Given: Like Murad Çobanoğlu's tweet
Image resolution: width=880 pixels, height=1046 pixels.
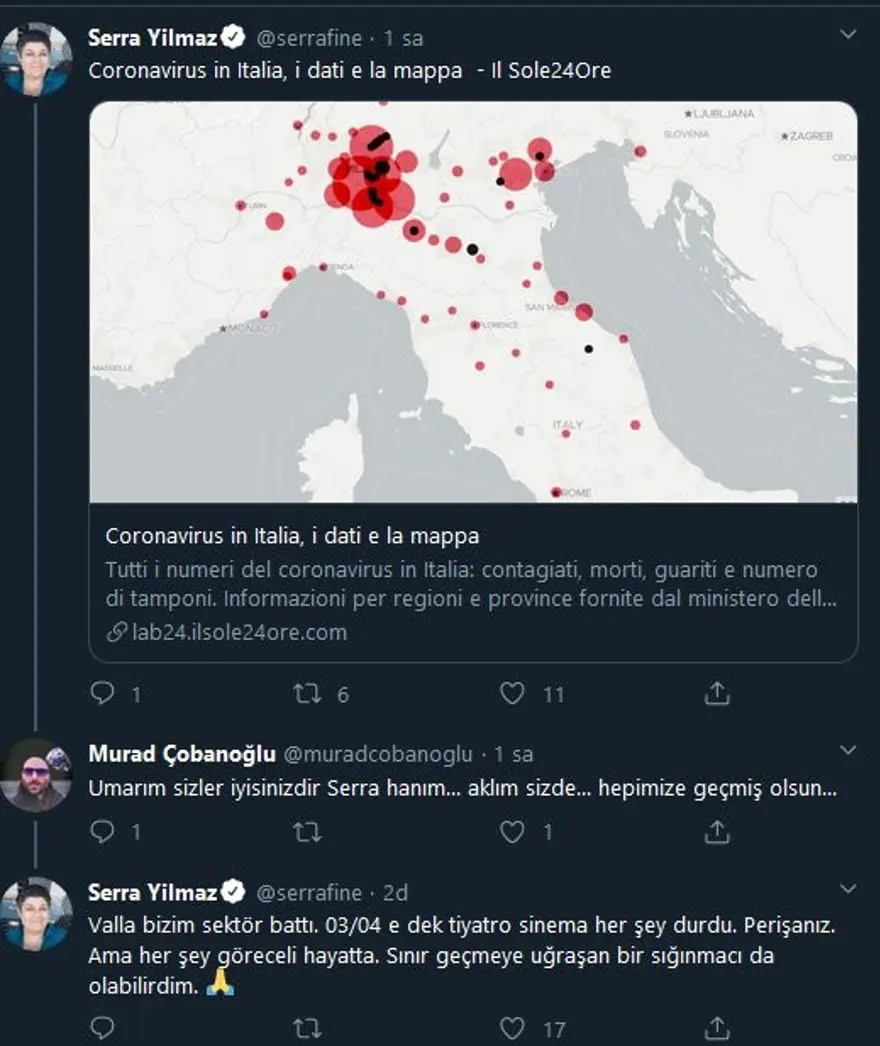Looking at the screenshot, I should (x=512, y=831).
